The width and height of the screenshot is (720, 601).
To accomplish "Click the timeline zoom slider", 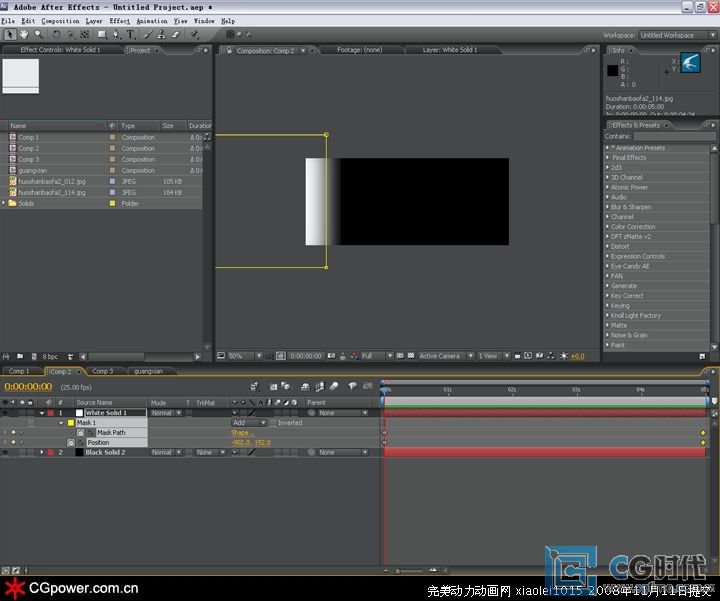I will [x=410, y=571].
